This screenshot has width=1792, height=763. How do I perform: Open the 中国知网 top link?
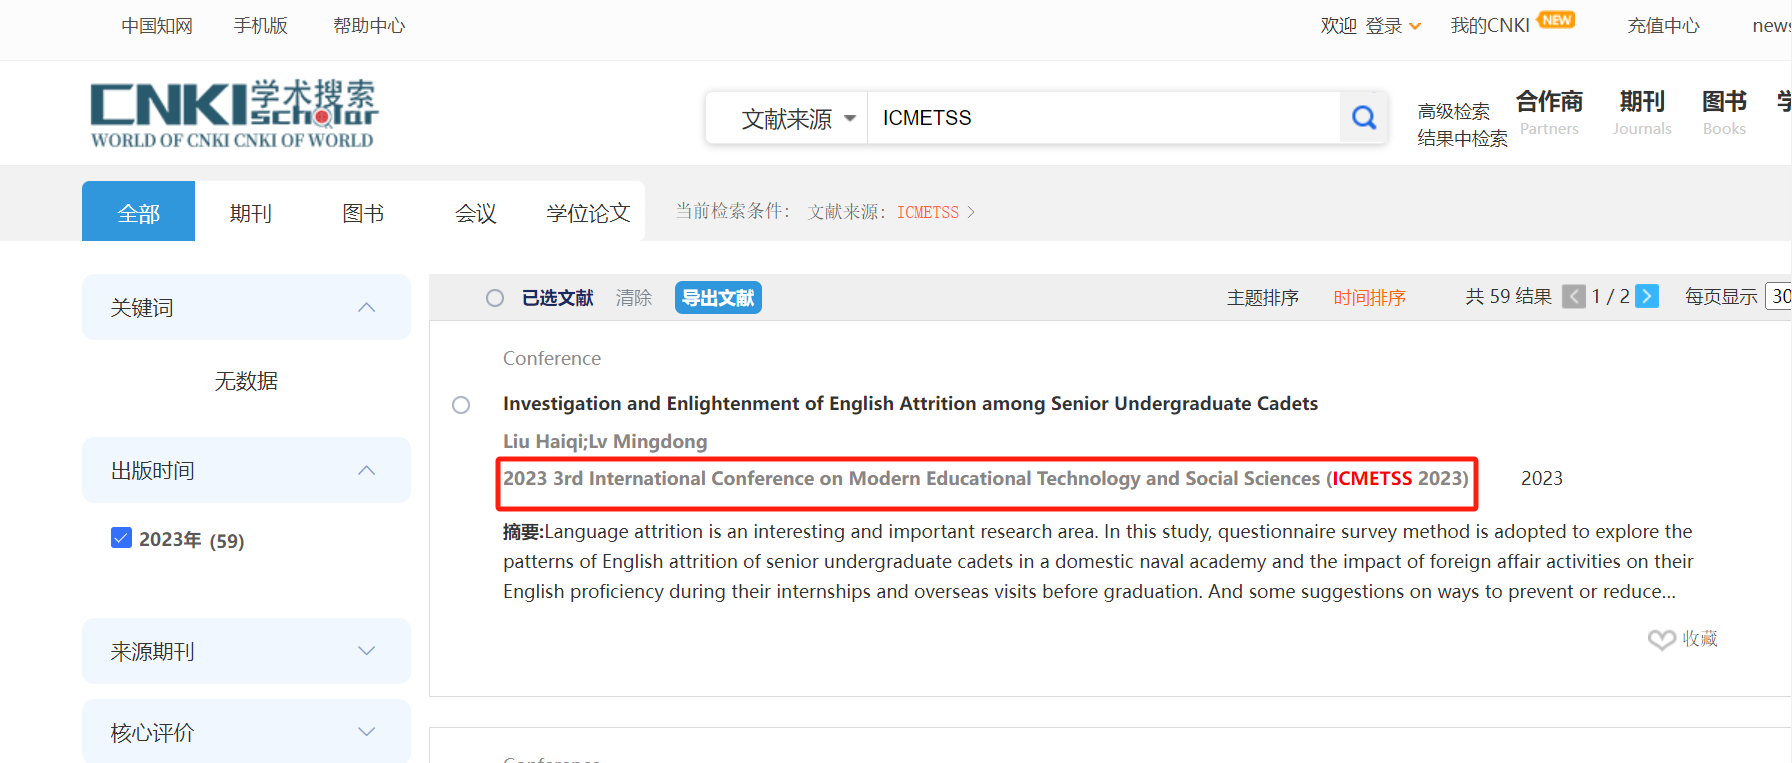(x=157, y=26)
